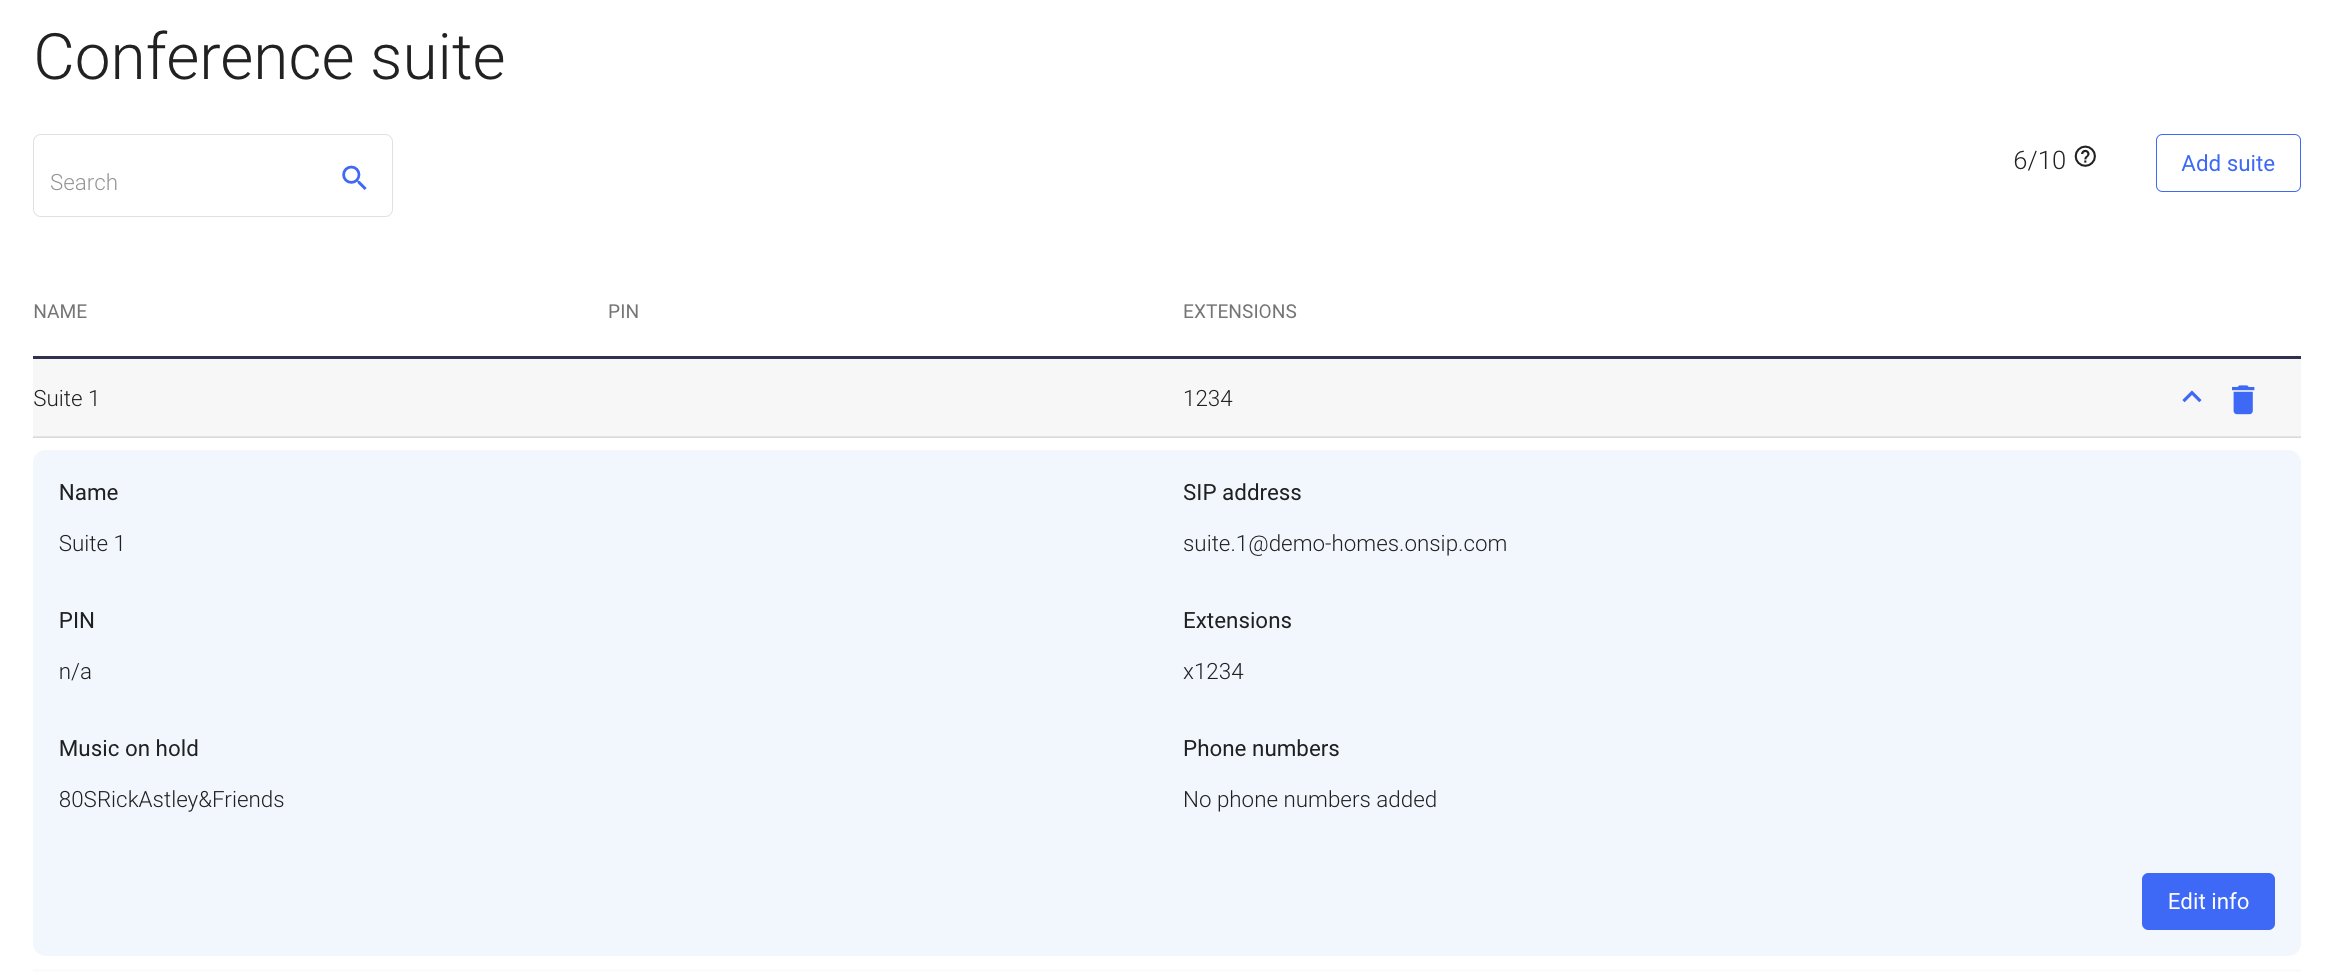Click the PIN column header
This screenshot has height=972, width=2330.
[x=622, y=311]
